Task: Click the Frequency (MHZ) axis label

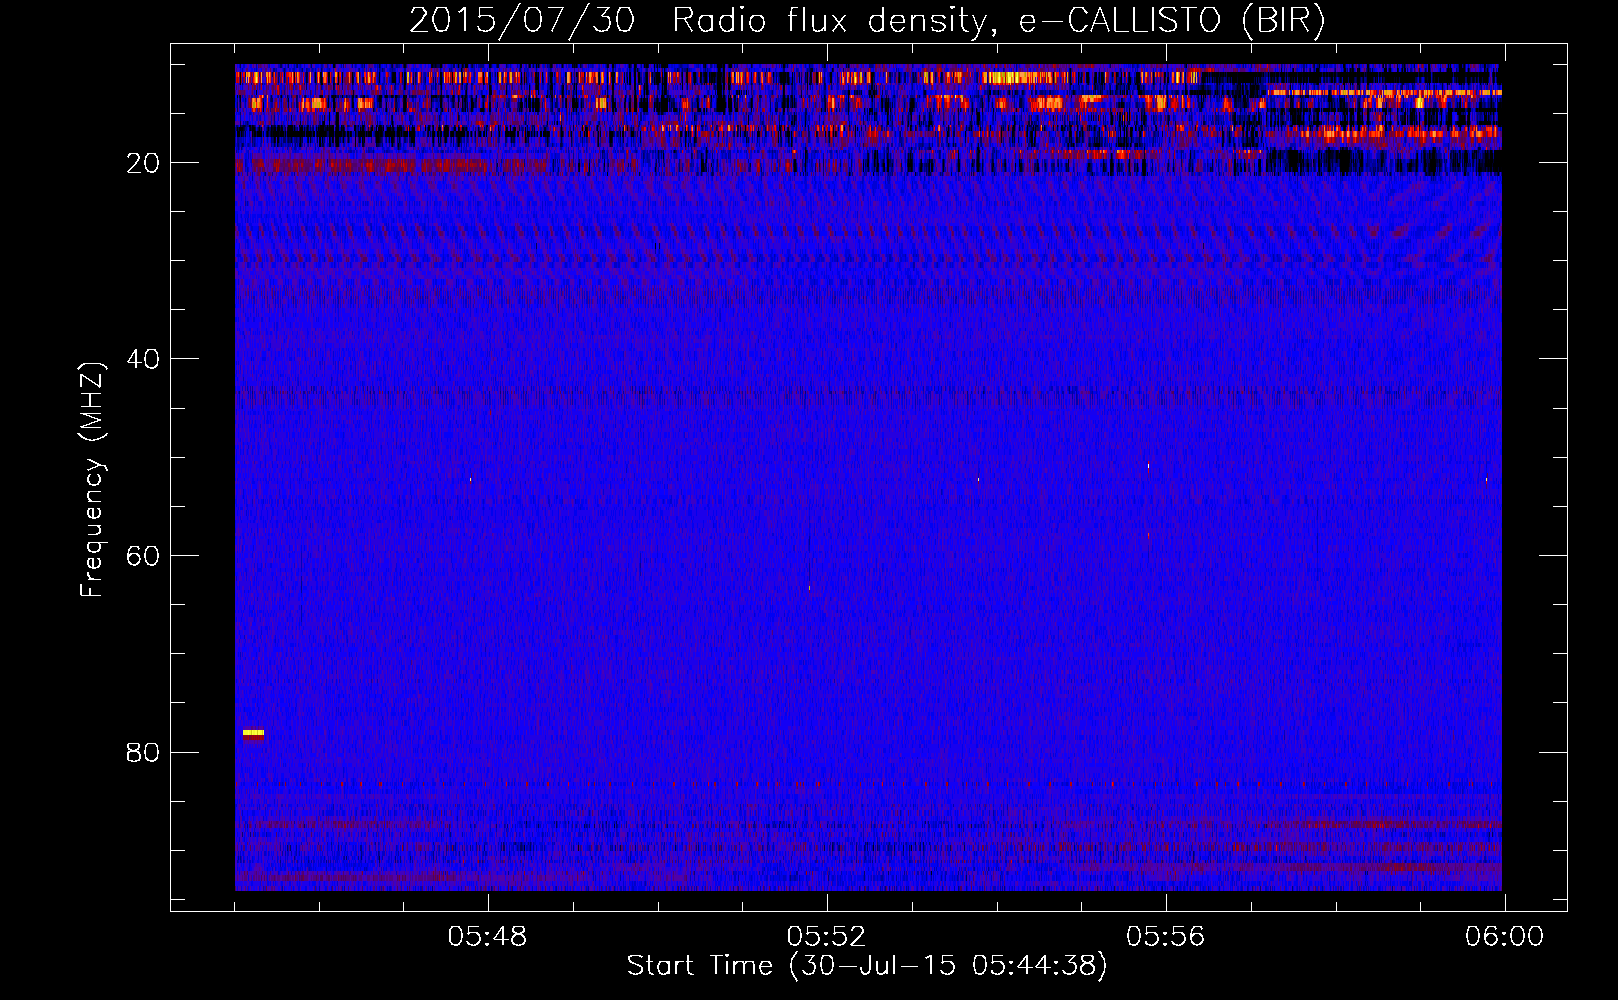Action: coord(92,480)
